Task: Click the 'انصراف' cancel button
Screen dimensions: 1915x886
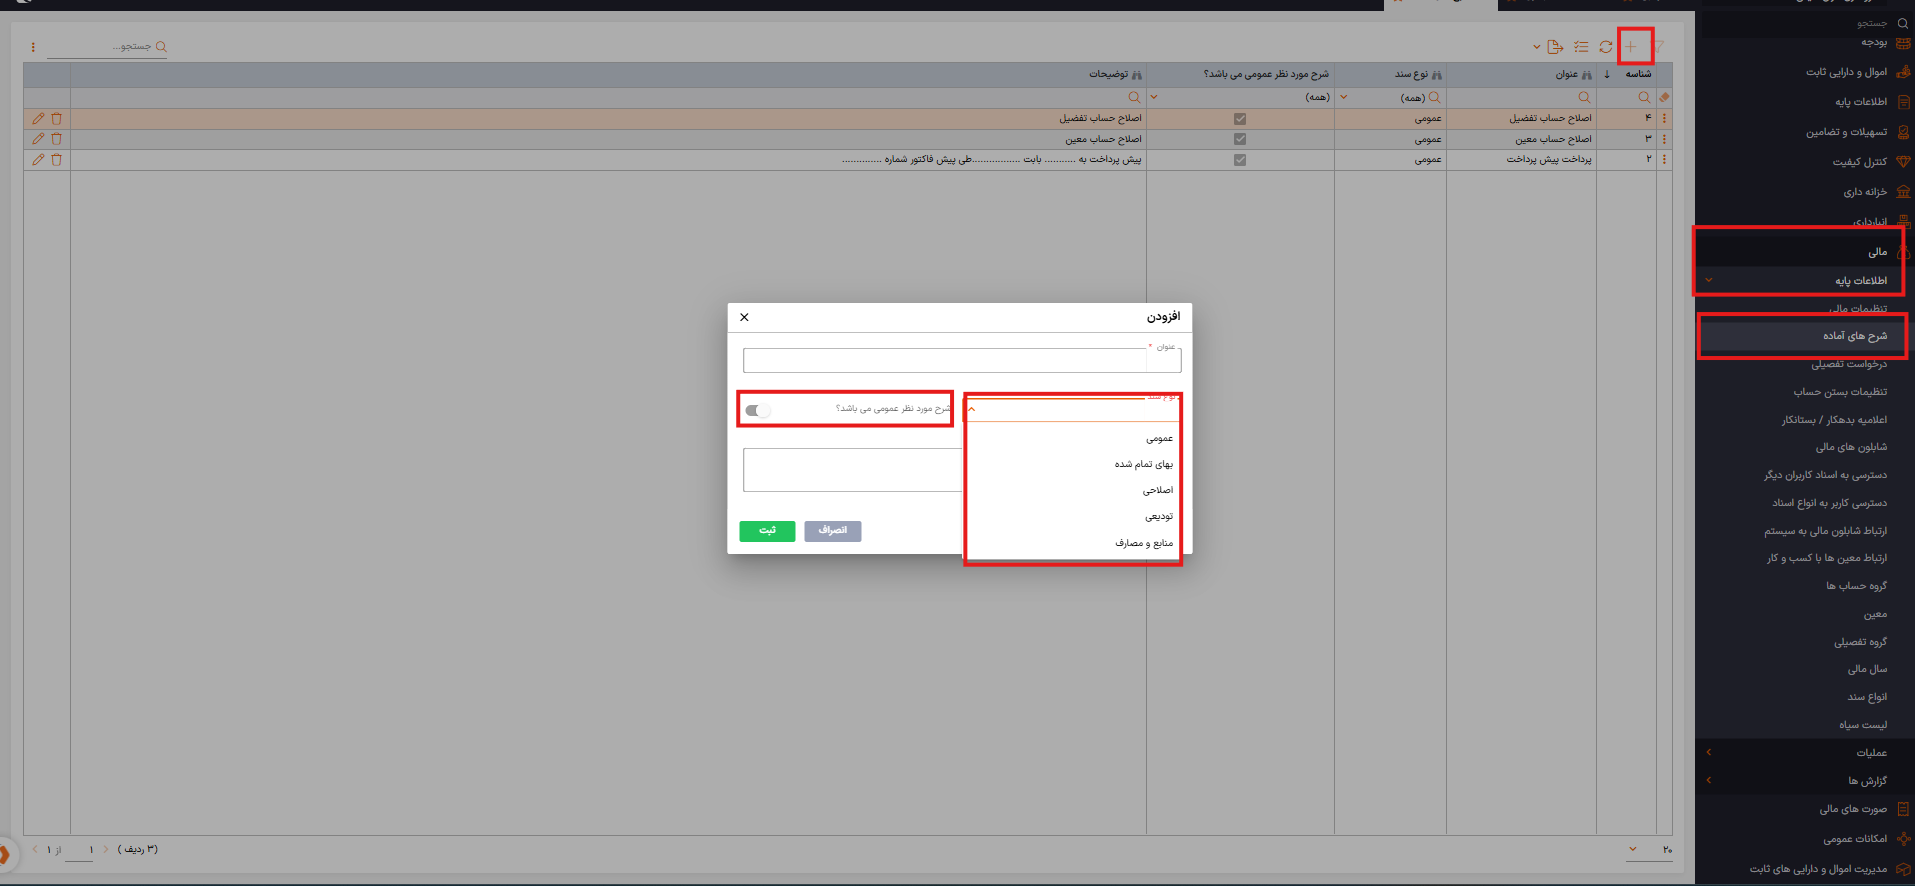Action: pos(832,531)
